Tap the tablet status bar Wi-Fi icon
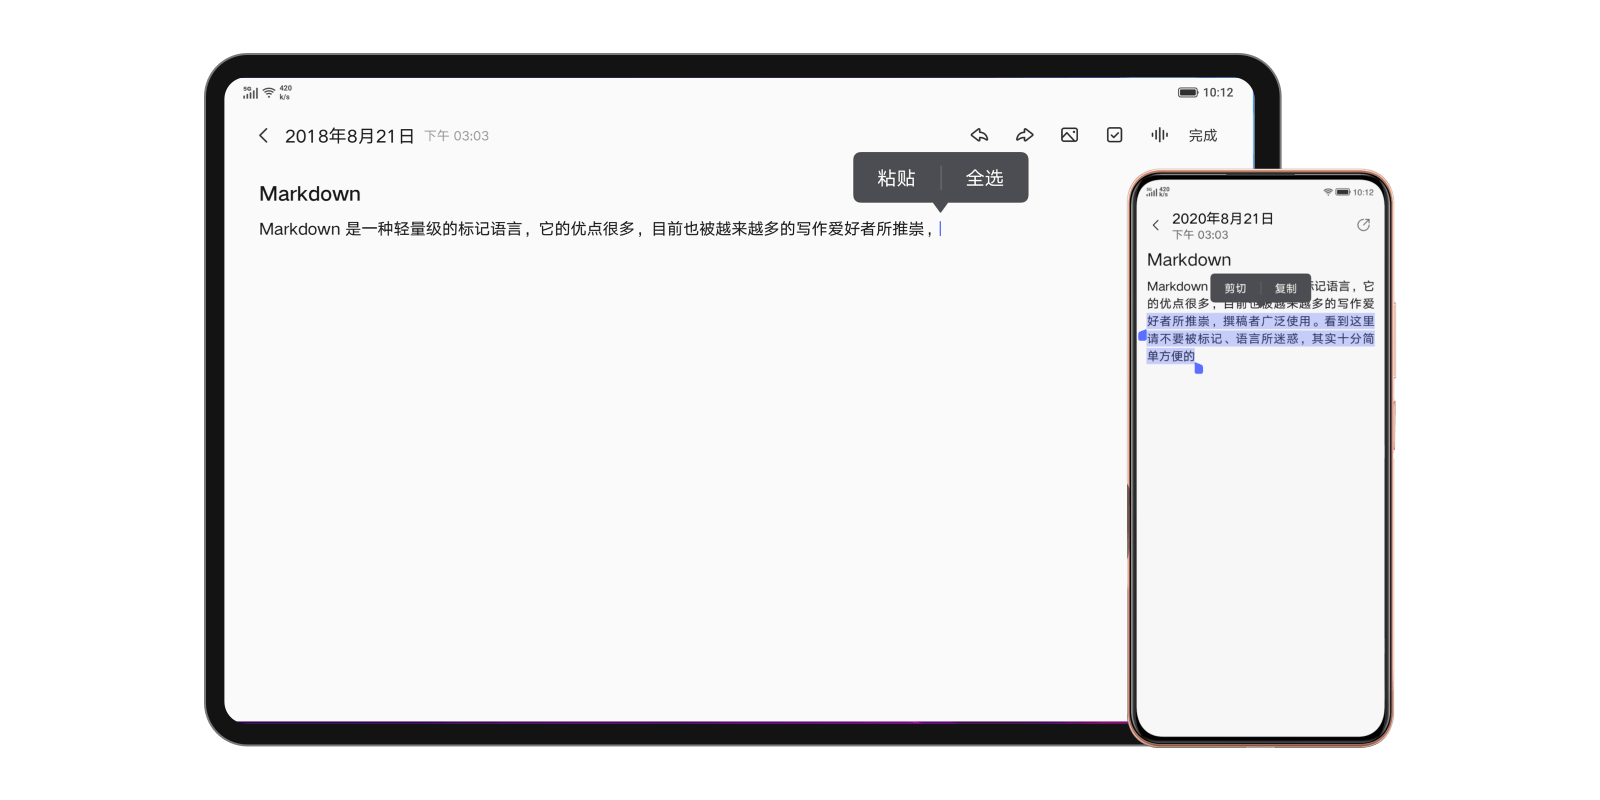The width and height of the screenshot is (1600, 800). (x=268, y=93)
